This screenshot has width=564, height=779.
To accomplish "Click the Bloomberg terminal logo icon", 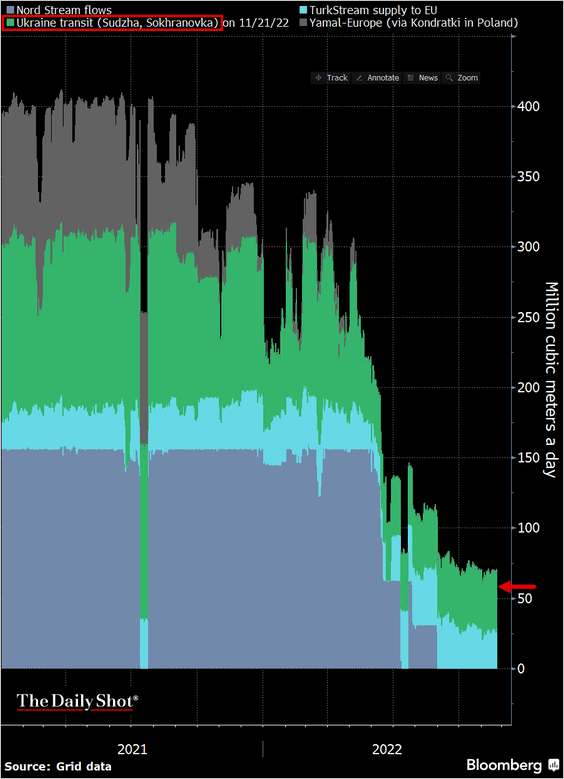I will 553,764.
